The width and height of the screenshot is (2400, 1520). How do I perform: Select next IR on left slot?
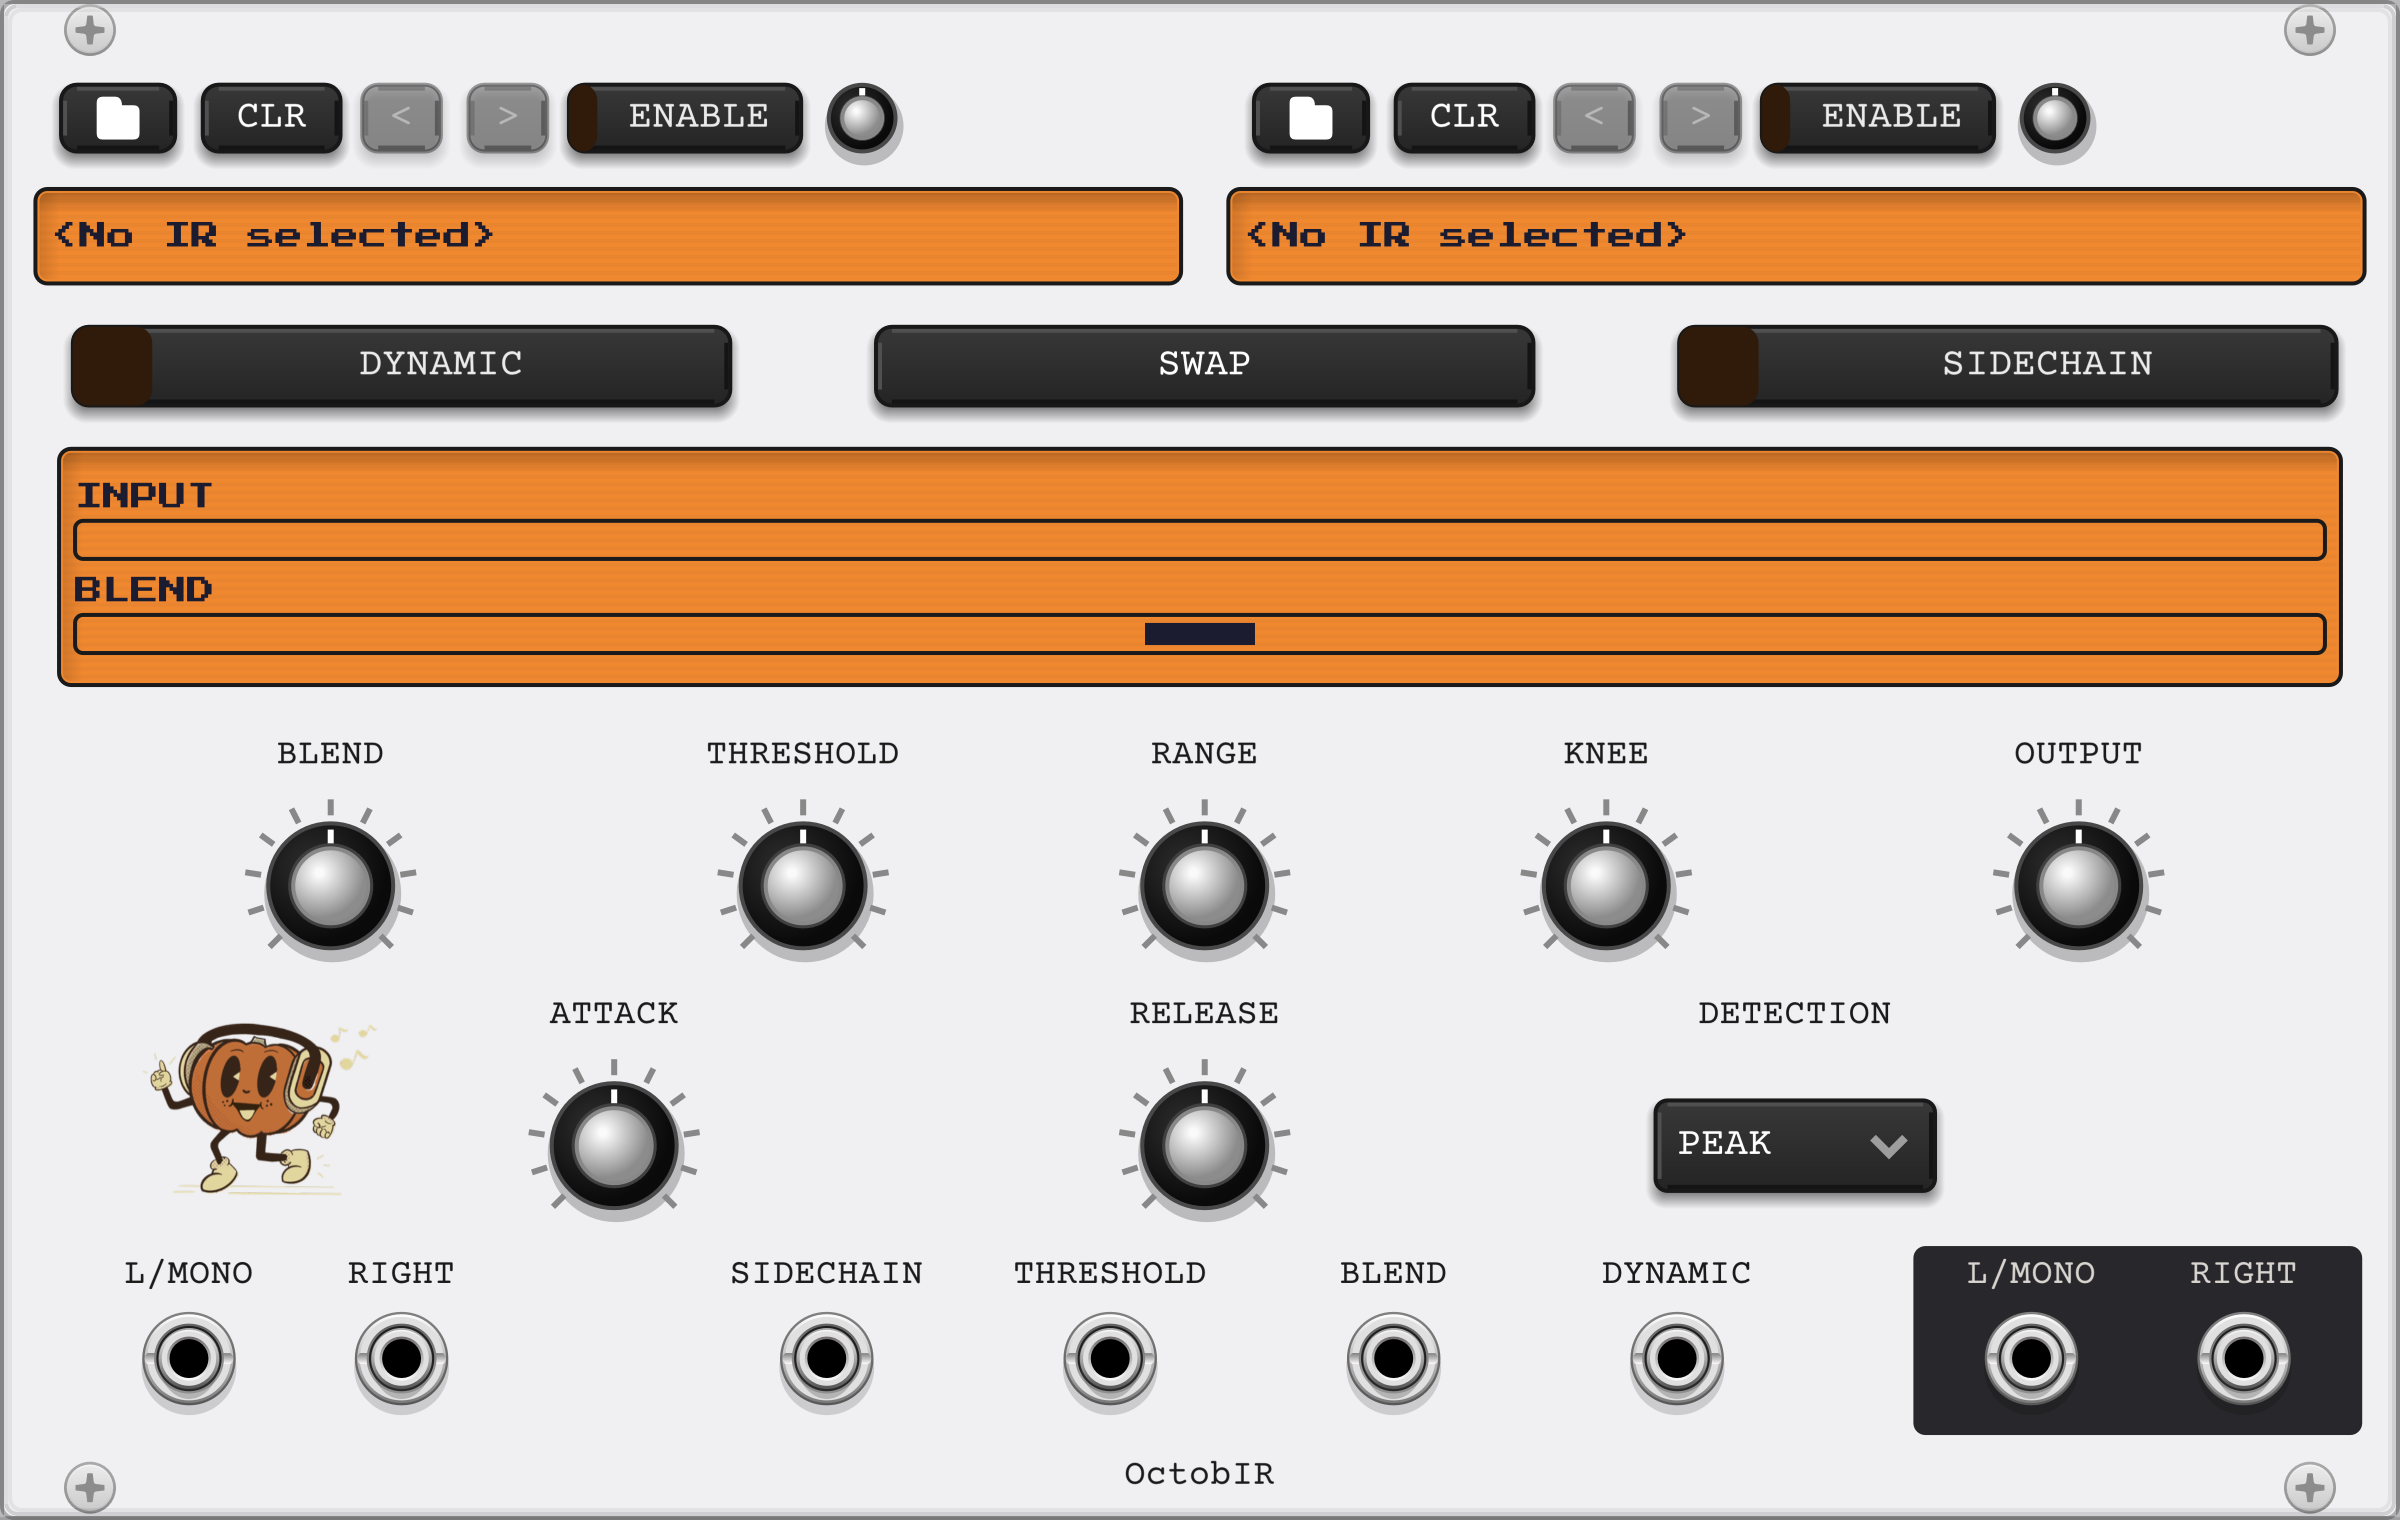(508, 117)
